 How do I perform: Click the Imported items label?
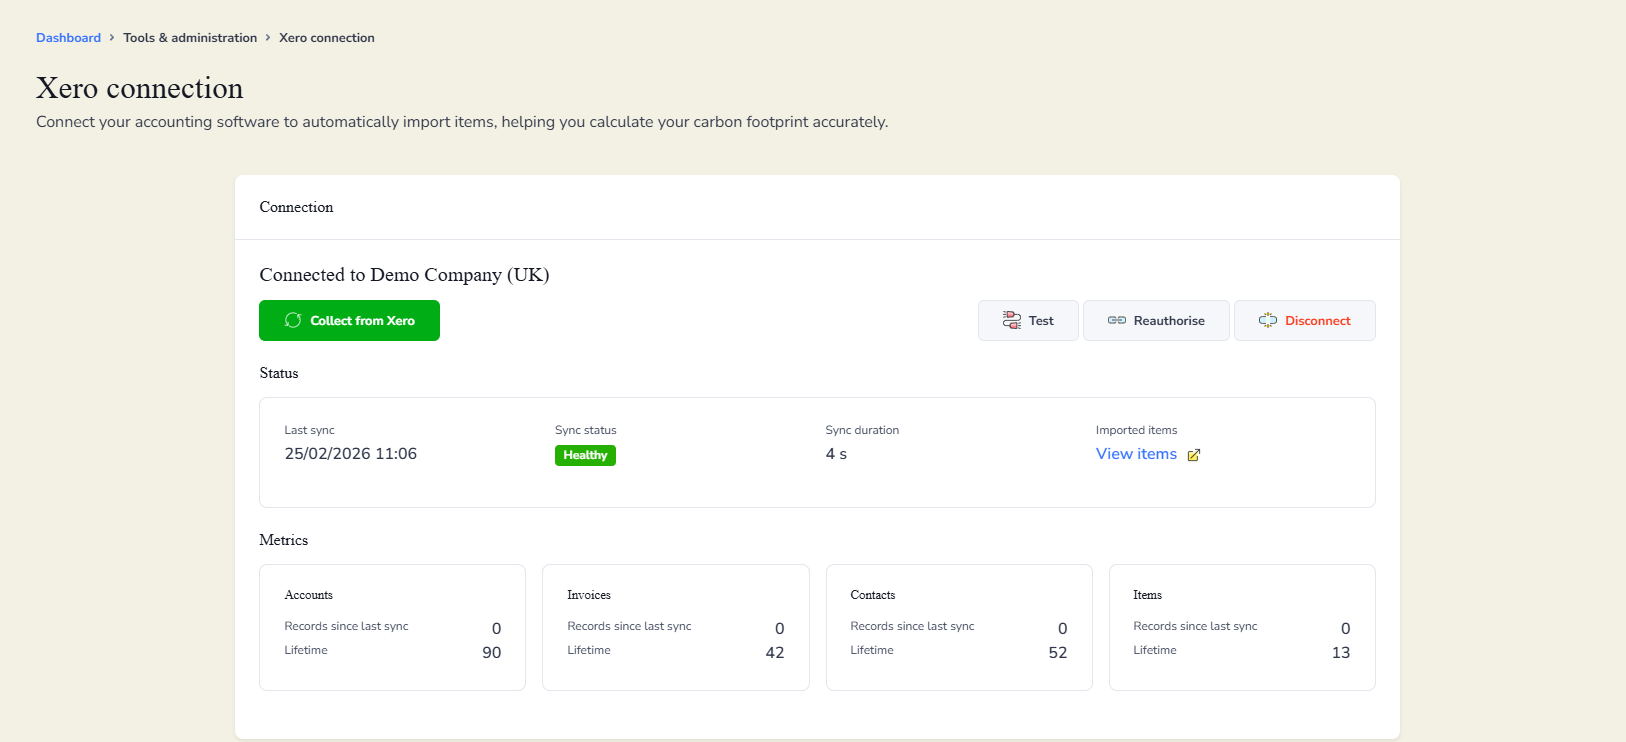tap(1136, 430)
